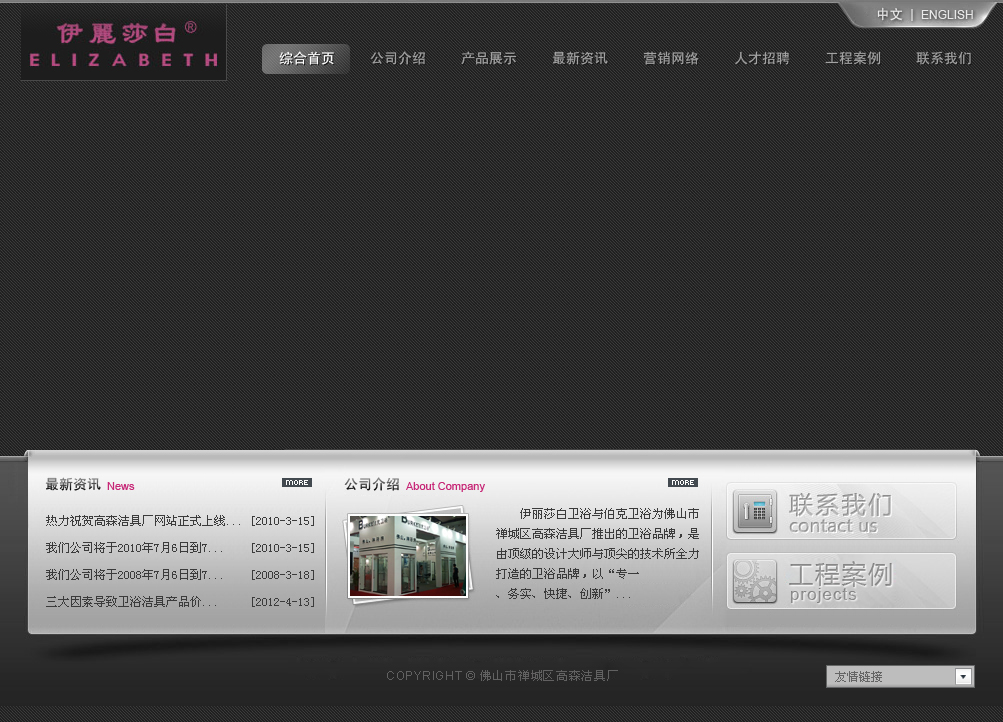Viewport: 1003px width, 722px height.
Task: Open news article 热力祝贺高森洁具厂网站正式上线
Action: coord(143,521)
